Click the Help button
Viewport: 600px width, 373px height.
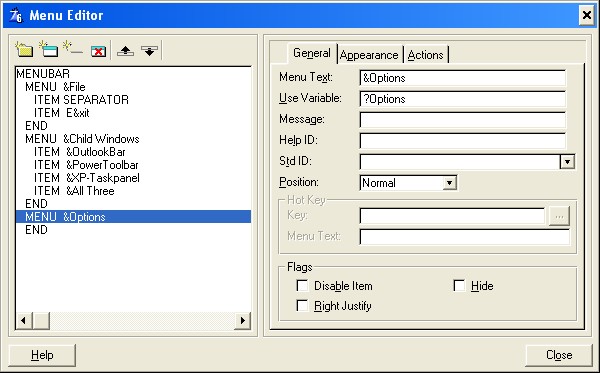(x=42, y=355)
